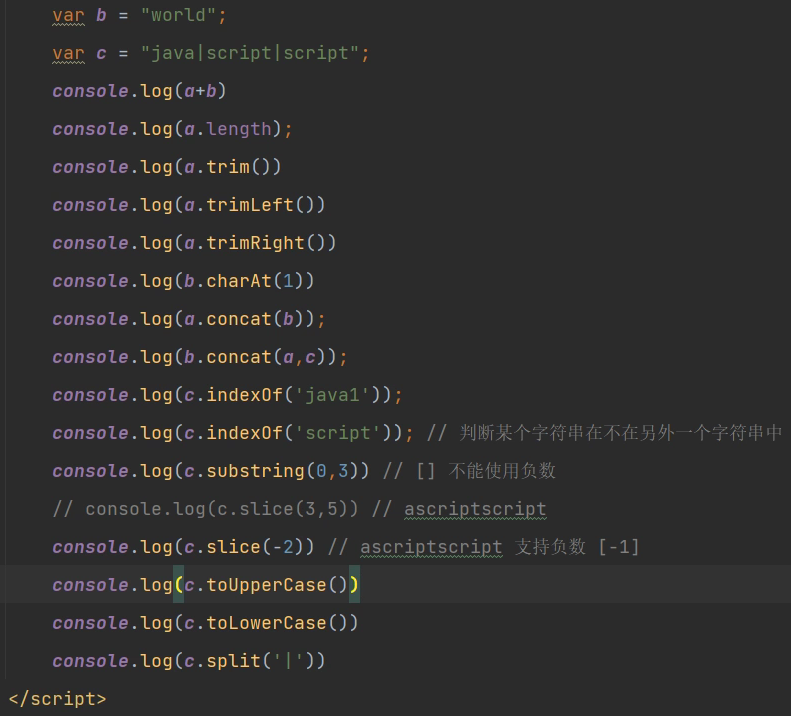Click the highlighted closing parenthesis after toUpperCase()

[354, 585]
